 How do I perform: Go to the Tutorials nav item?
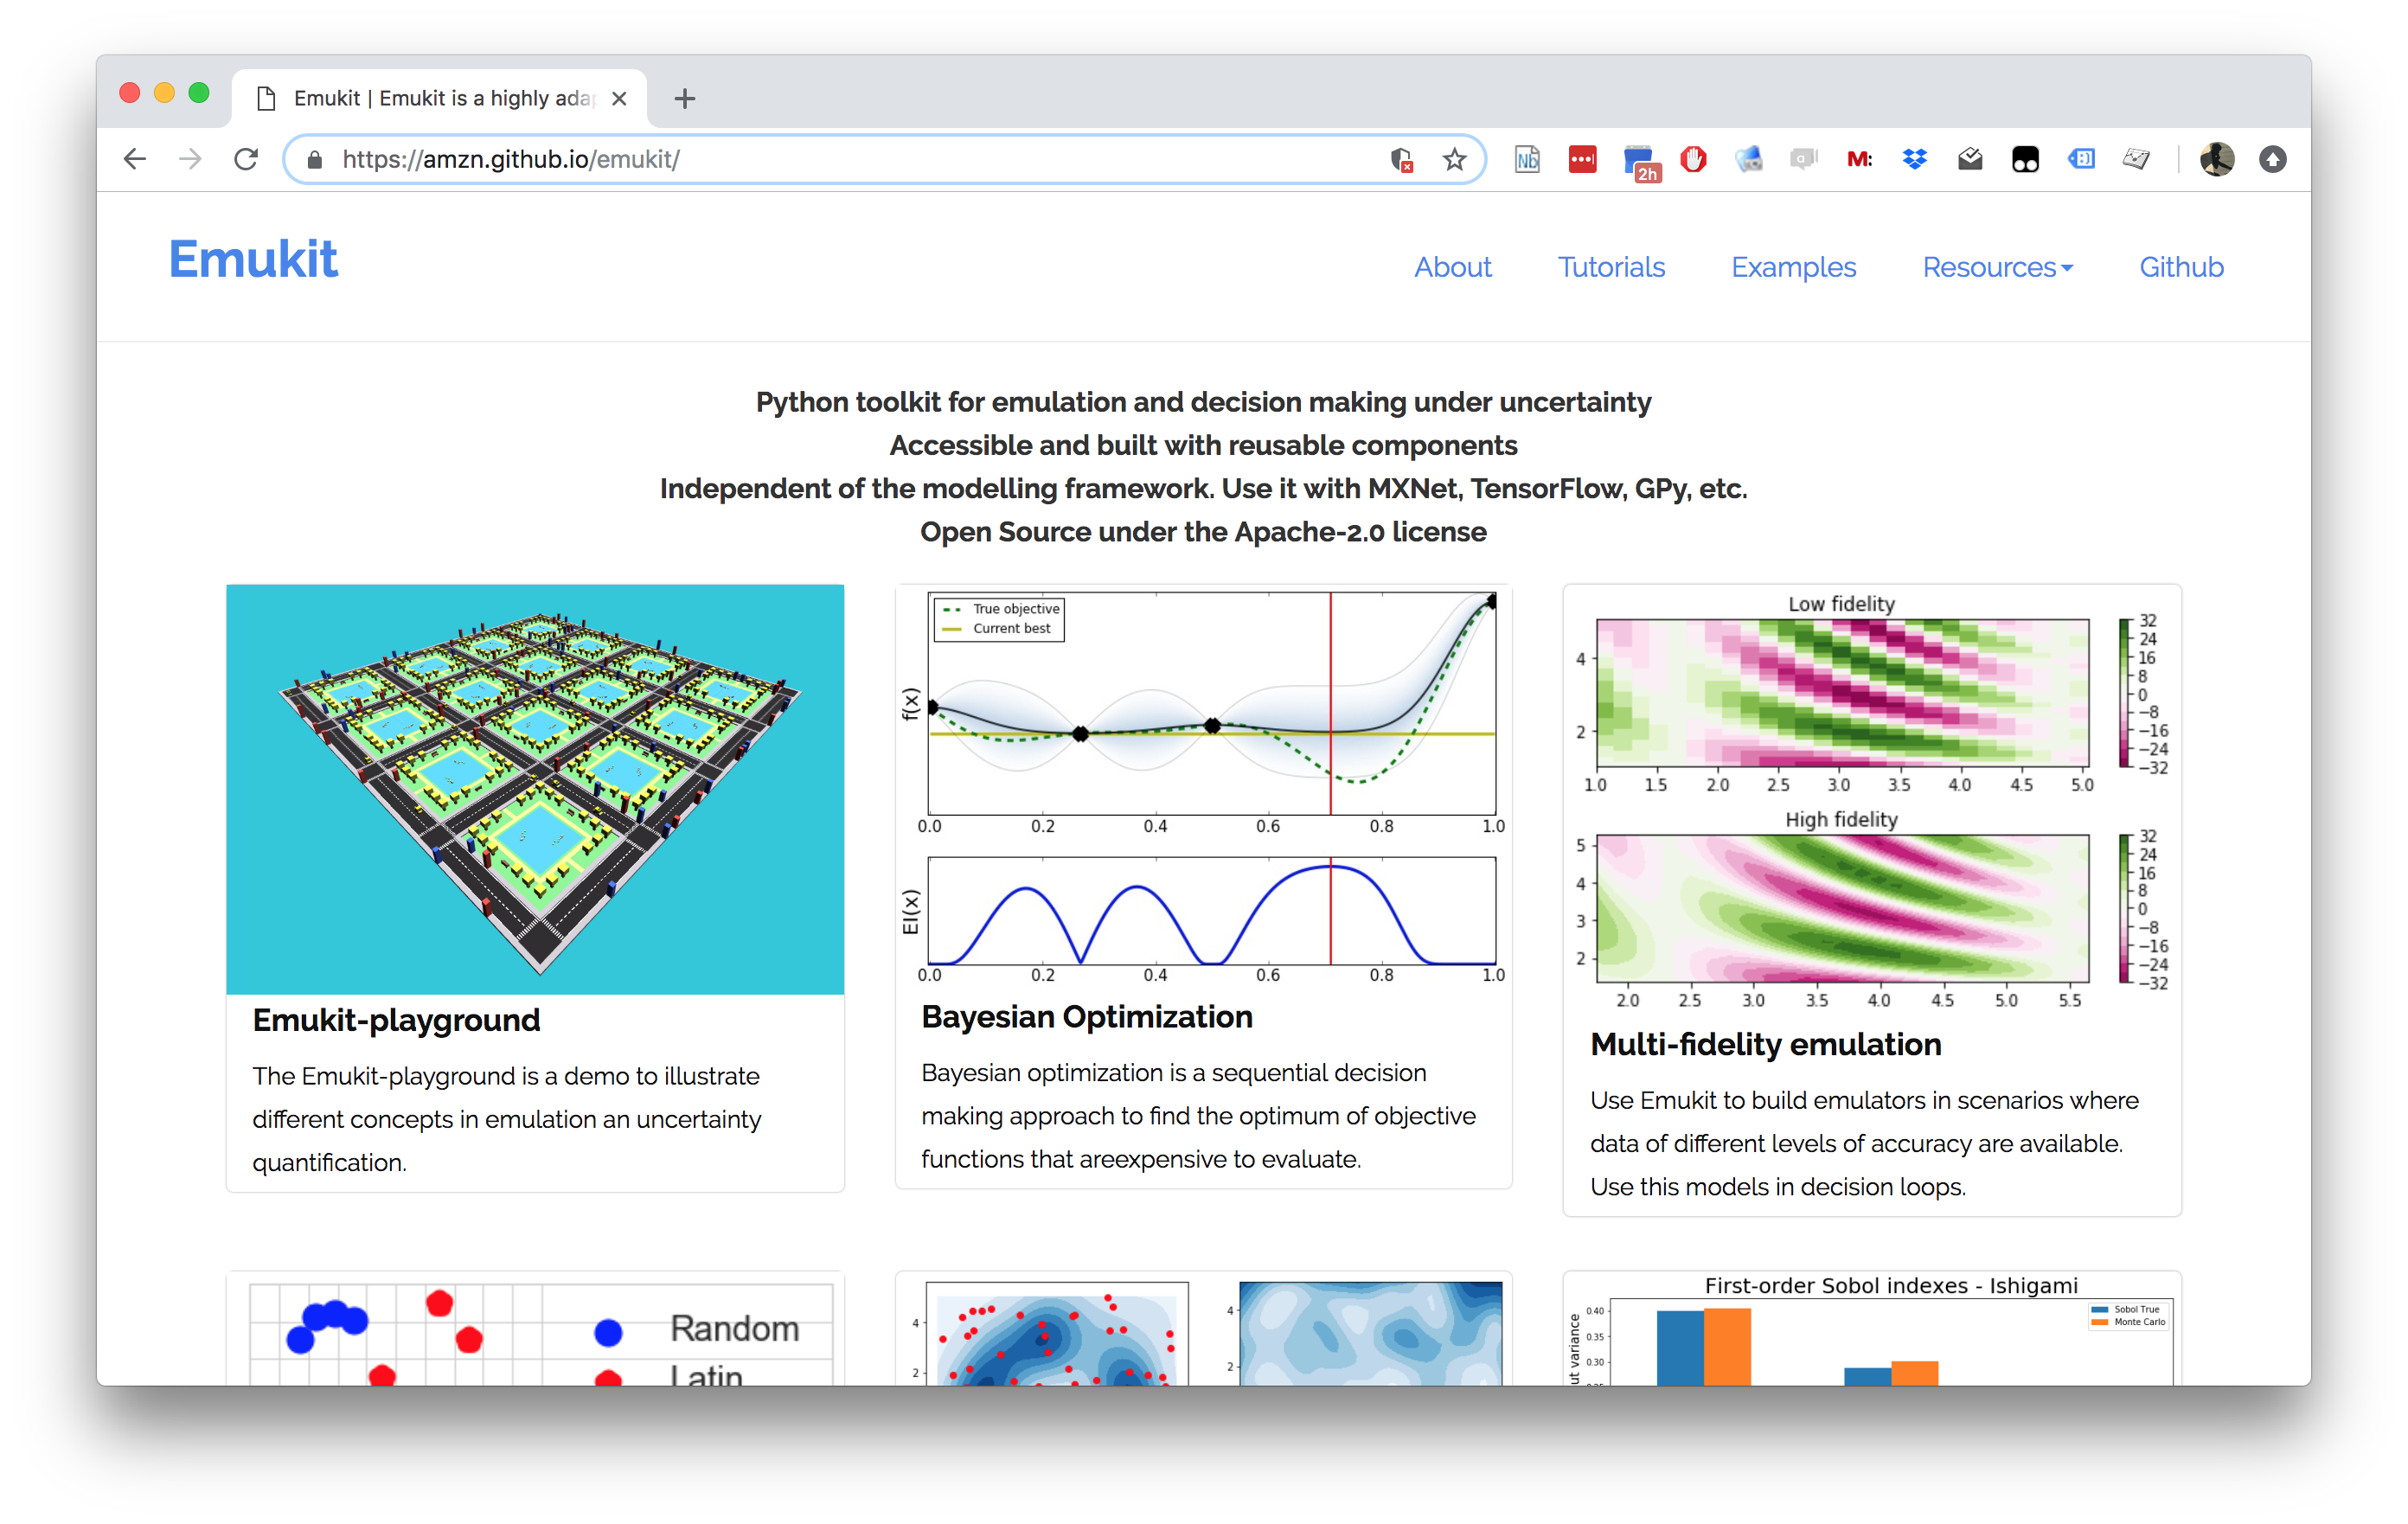(x=1610, y=267)
